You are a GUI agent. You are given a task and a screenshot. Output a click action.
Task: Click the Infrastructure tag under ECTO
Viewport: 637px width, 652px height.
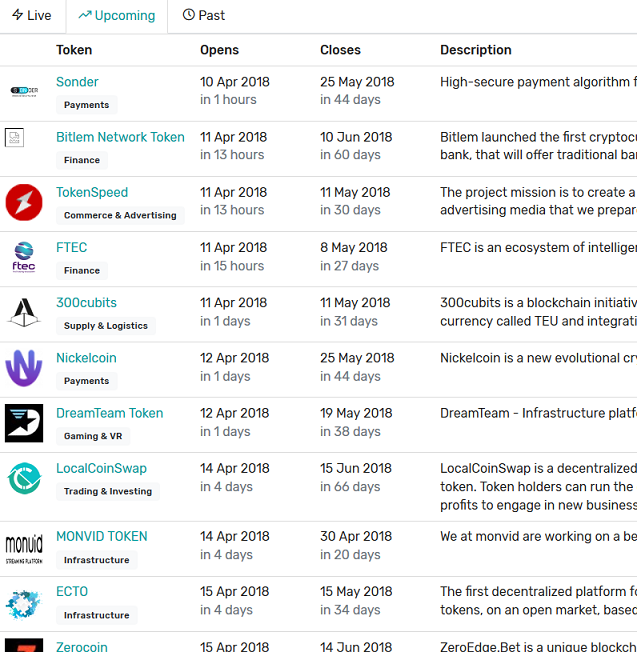[x=96, y=615]
